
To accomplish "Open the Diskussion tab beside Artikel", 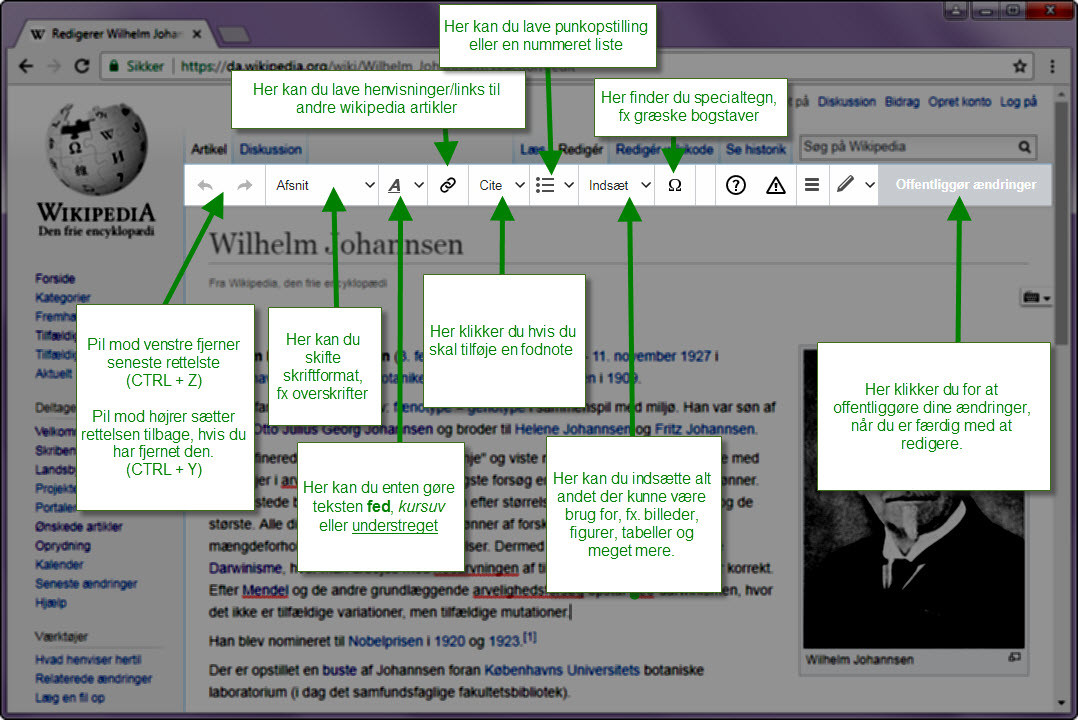I will [x=270, y=149].
